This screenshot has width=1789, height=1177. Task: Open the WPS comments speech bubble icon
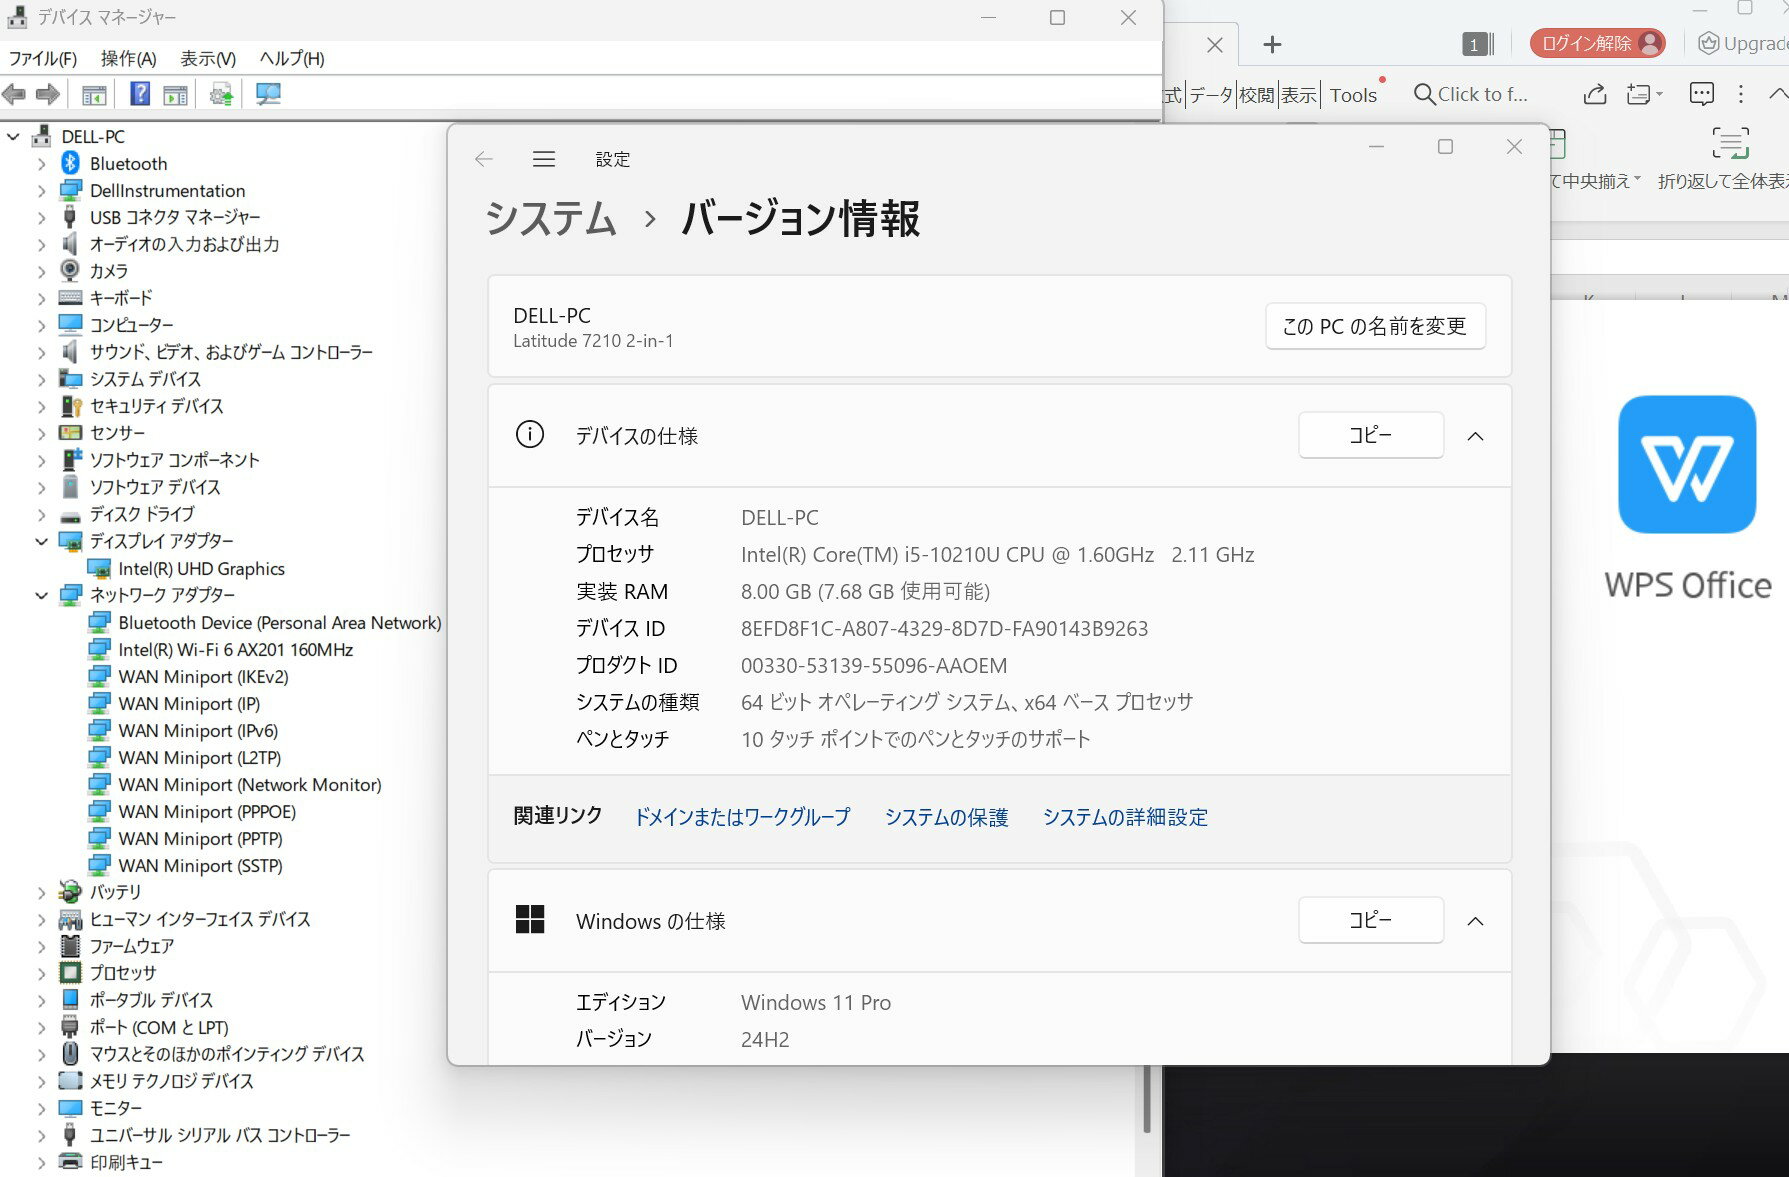click(1700, 94)
